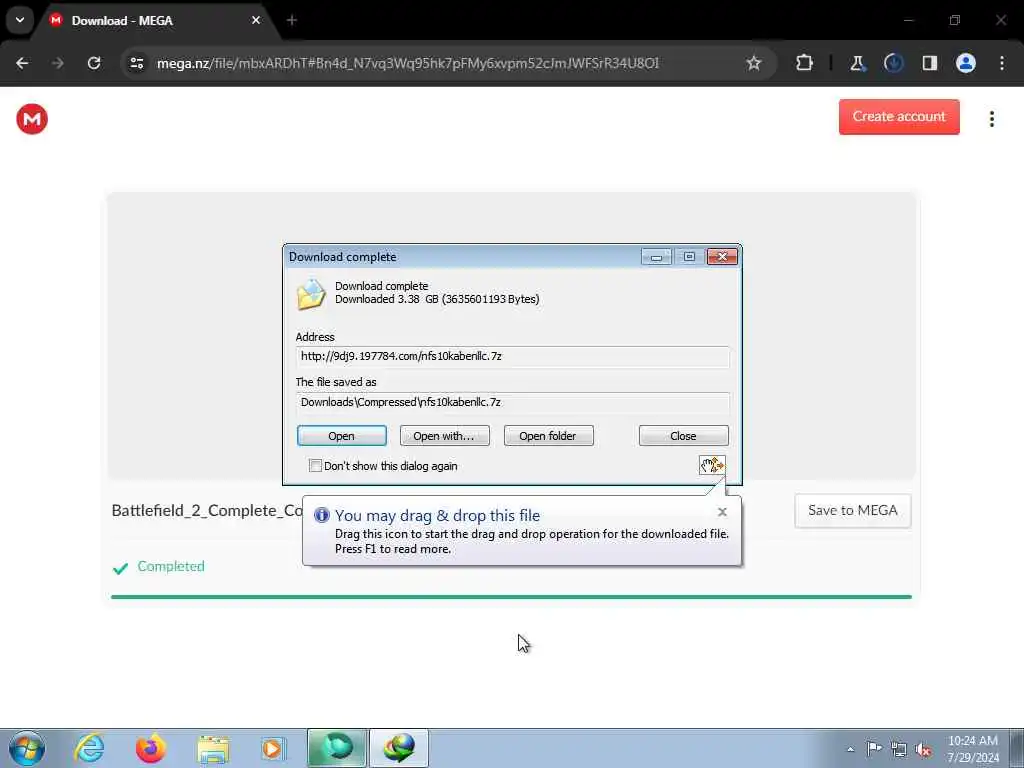Open the browser extensions puzzle icon
Image resolution: width=1024 pixels, height=768 pixels.
[805, 63]
